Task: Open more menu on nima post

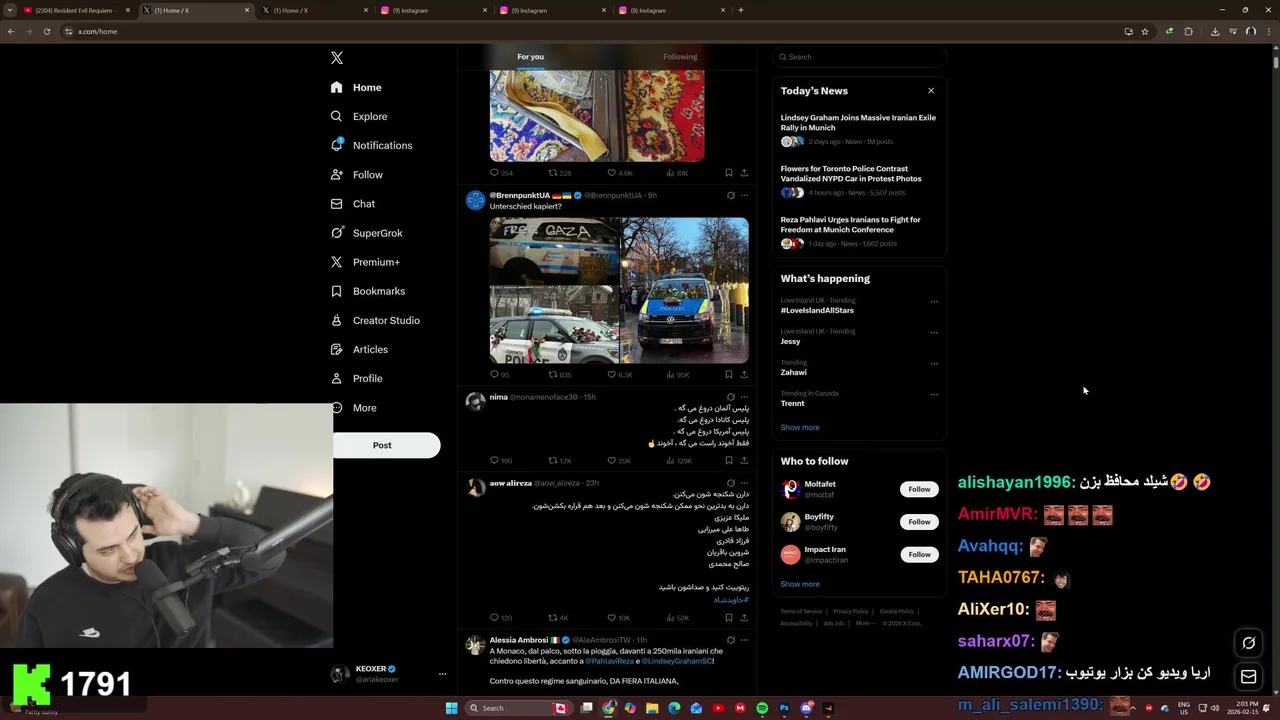Action: 743,397
